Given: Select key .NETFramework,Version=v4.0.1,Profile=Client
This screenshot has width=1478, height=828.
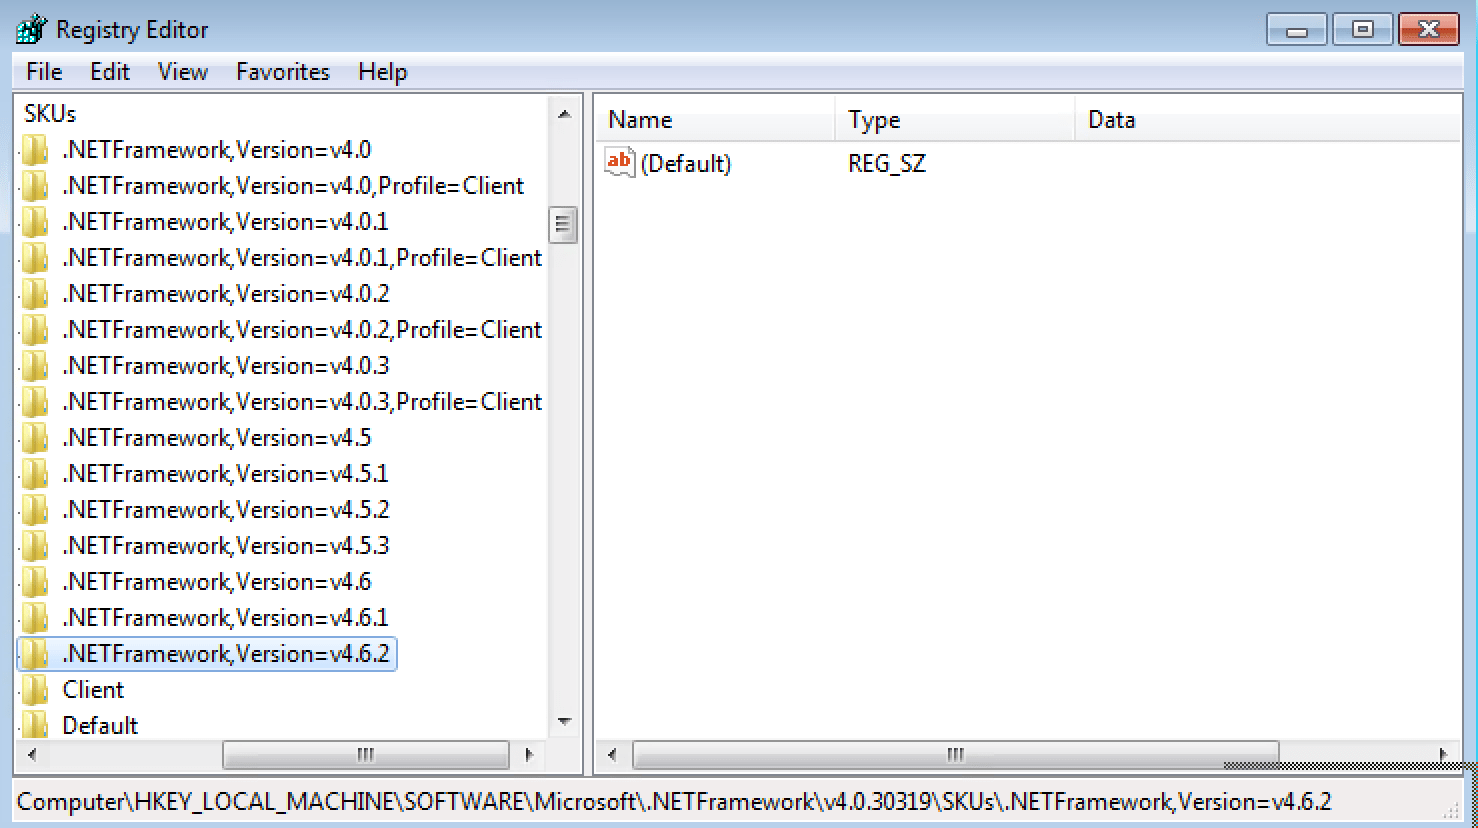Looking at the screenshot, I should click(302, 258).
